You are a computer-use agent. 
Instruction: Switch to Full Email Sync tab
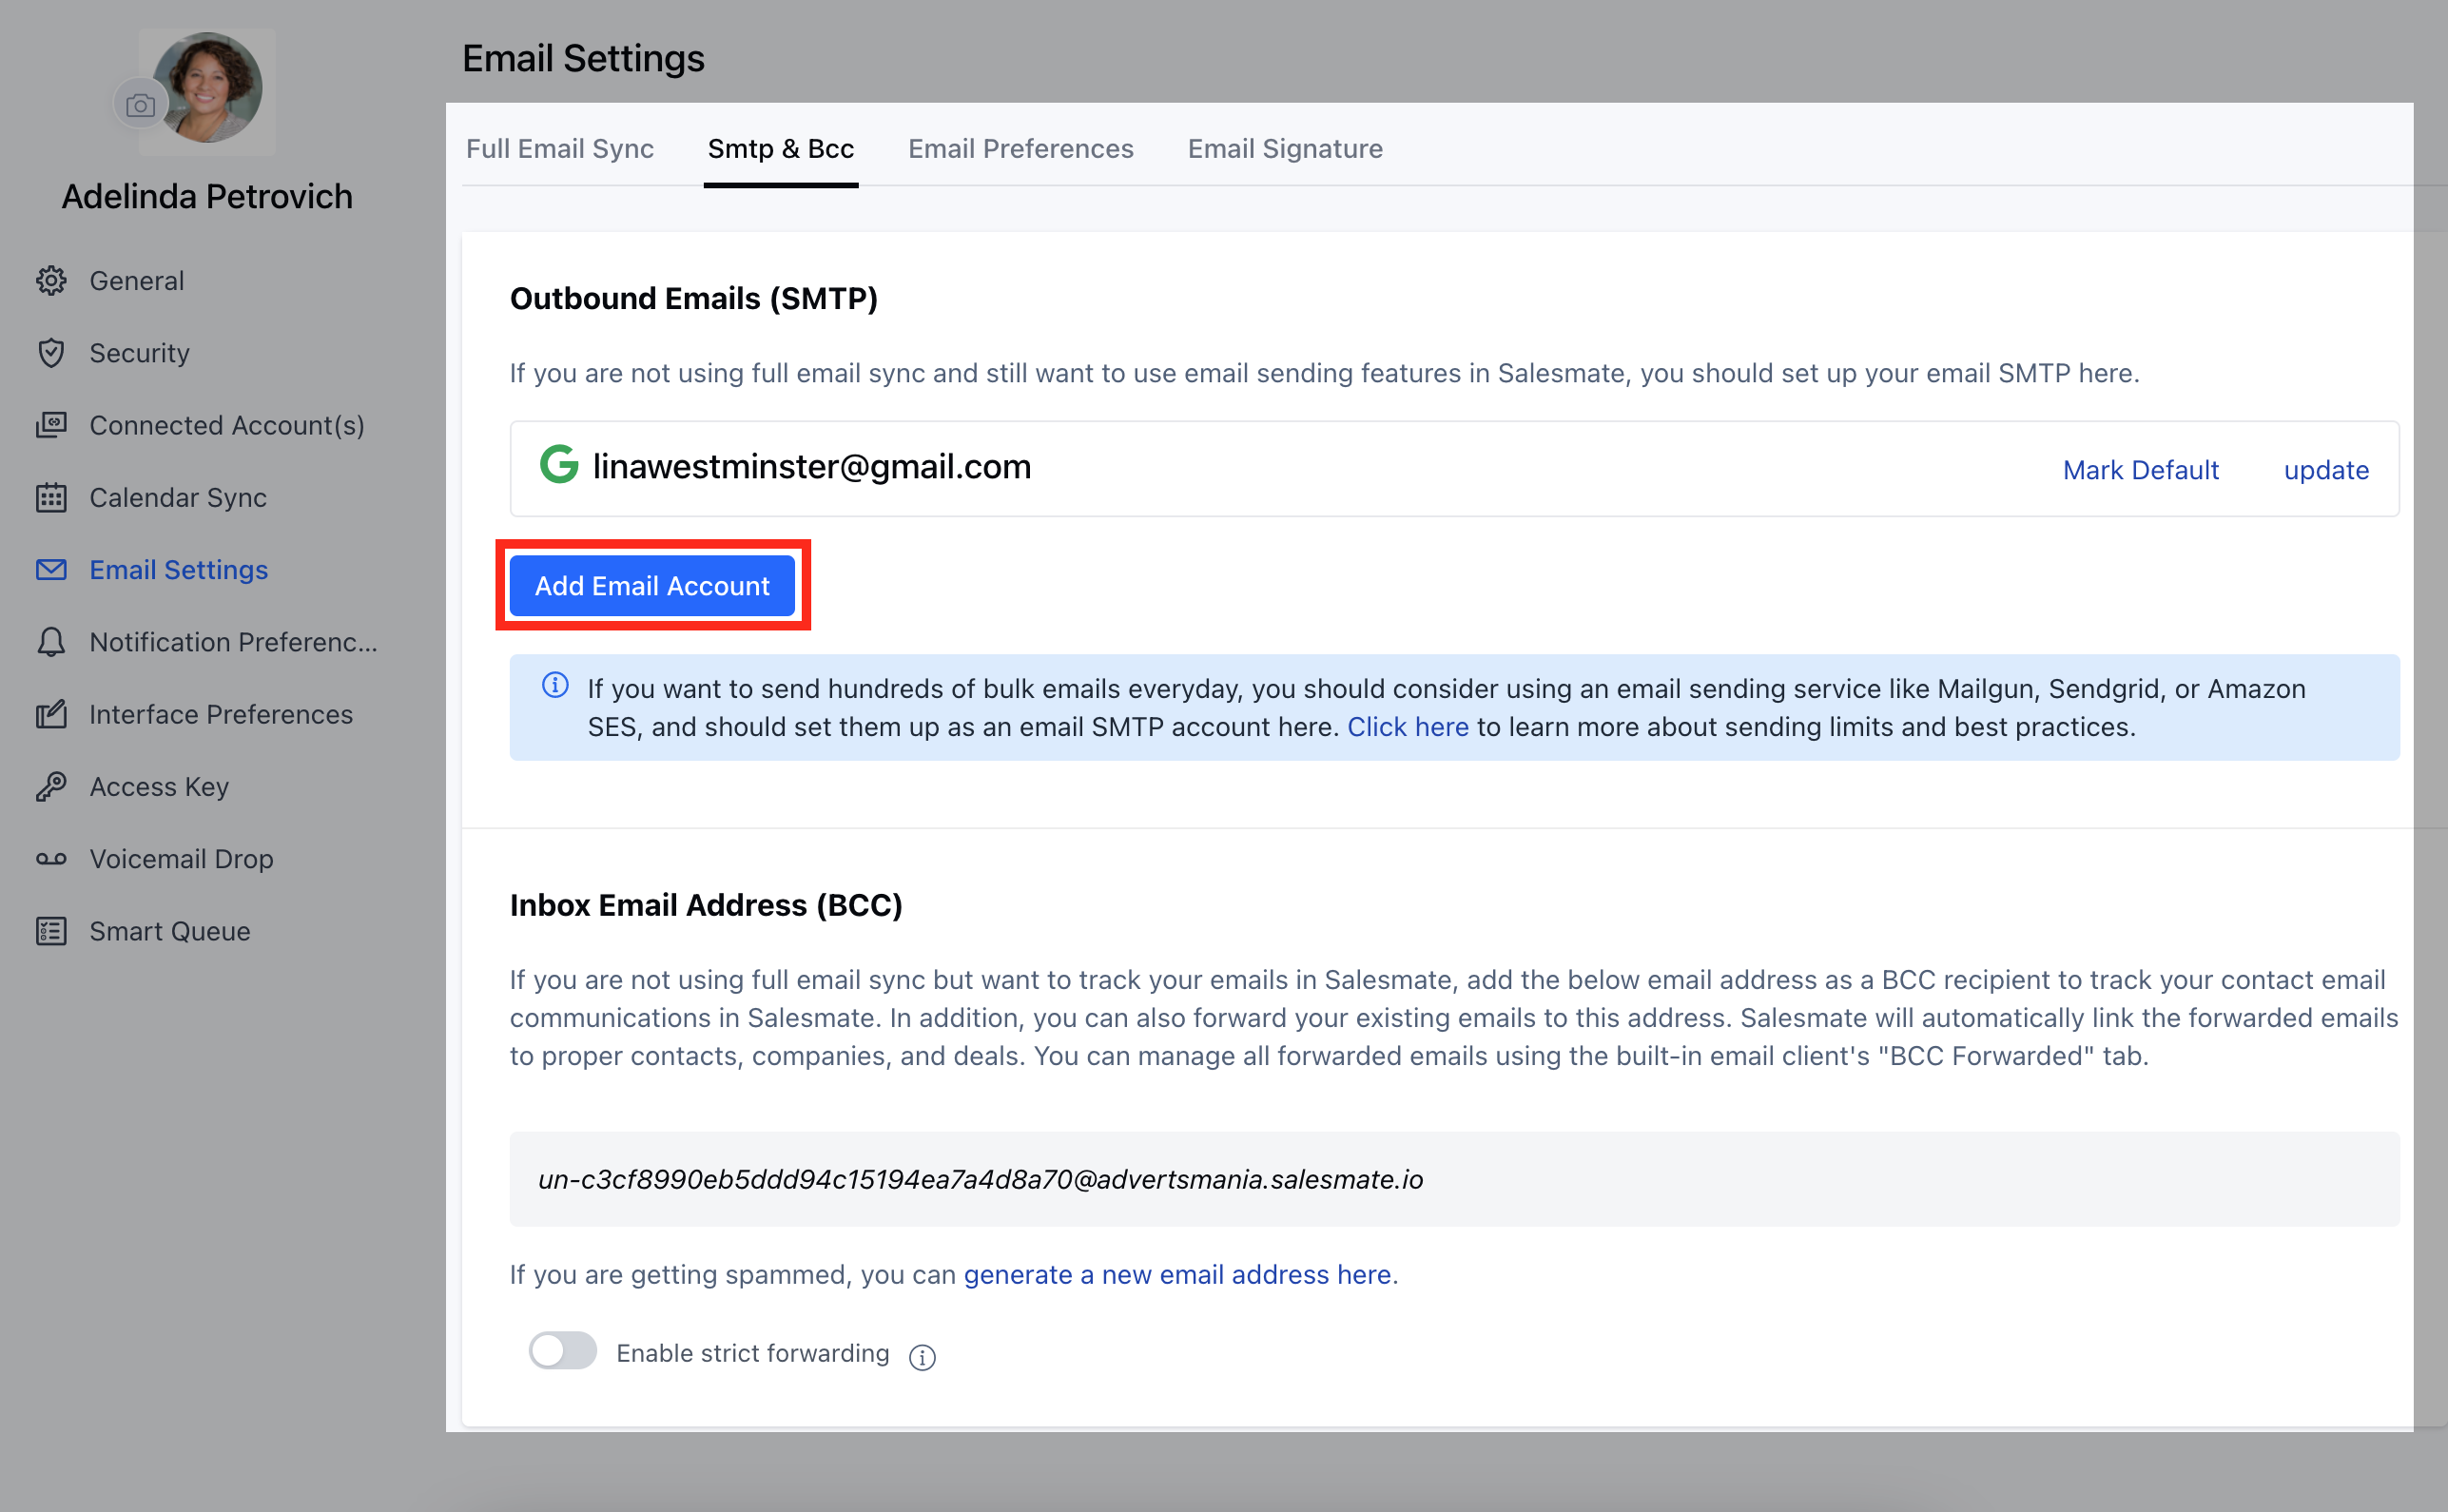pyautogui.click(x=560, y=149)
